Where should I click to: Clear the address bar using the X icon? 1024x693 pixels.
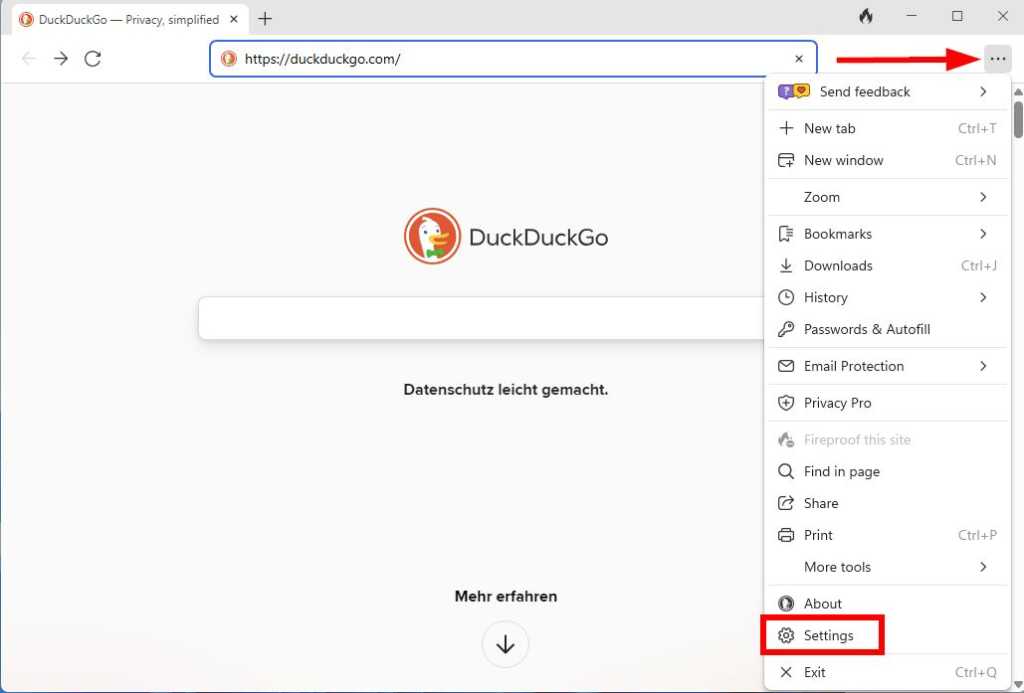click(799, 58)
